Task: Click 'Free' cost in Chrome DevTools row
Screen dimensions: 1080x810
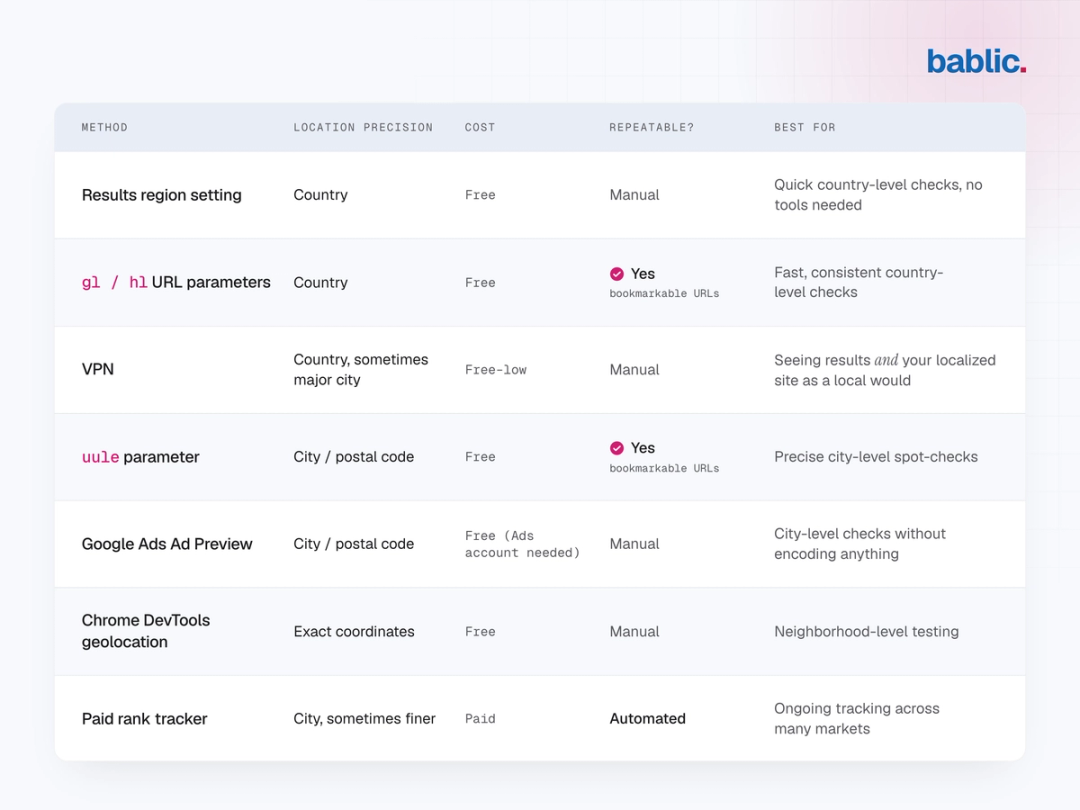Action: pyautogui.click(x=480, y=632)
